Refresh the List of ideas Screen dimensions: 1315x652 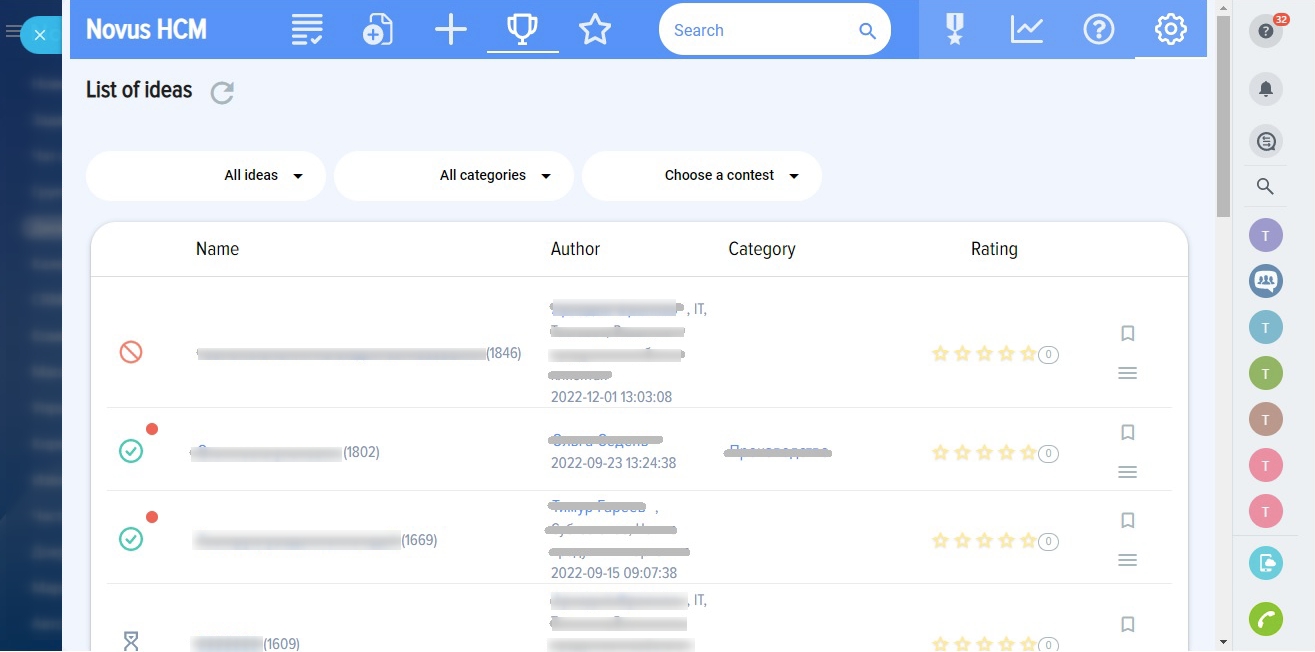222,93
